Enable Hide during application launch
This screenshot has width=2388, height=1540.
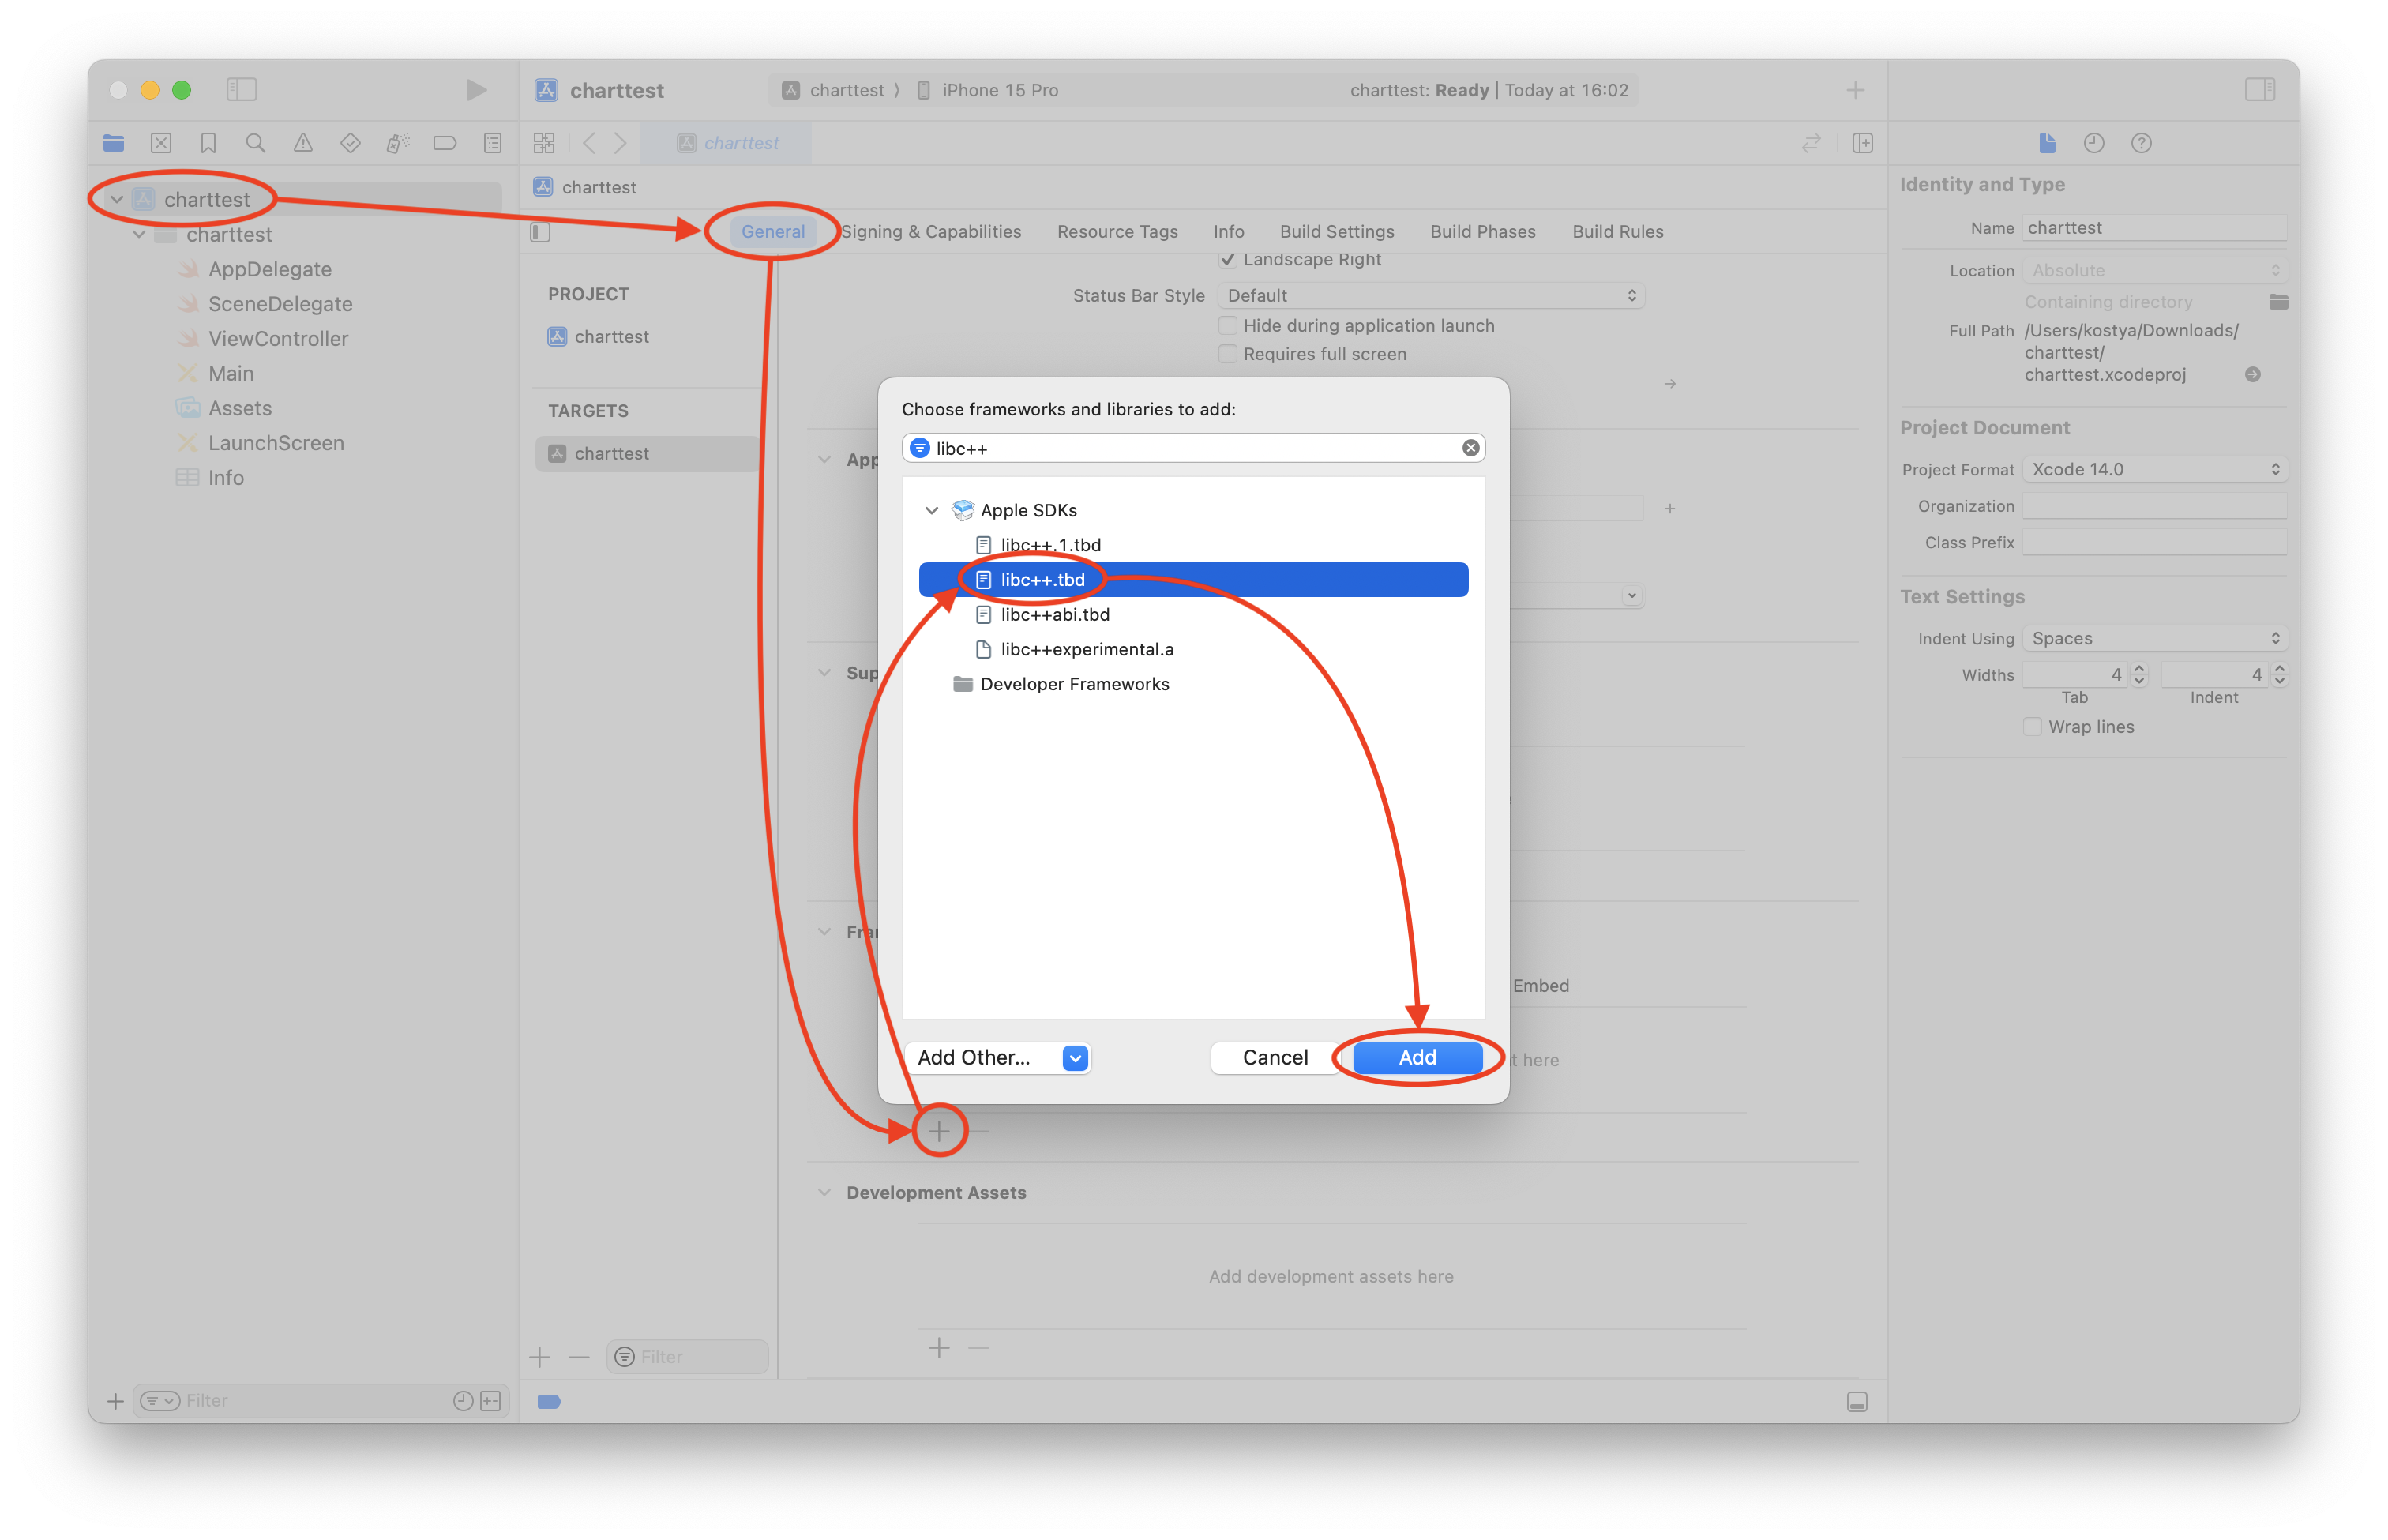coord(1227,326)
